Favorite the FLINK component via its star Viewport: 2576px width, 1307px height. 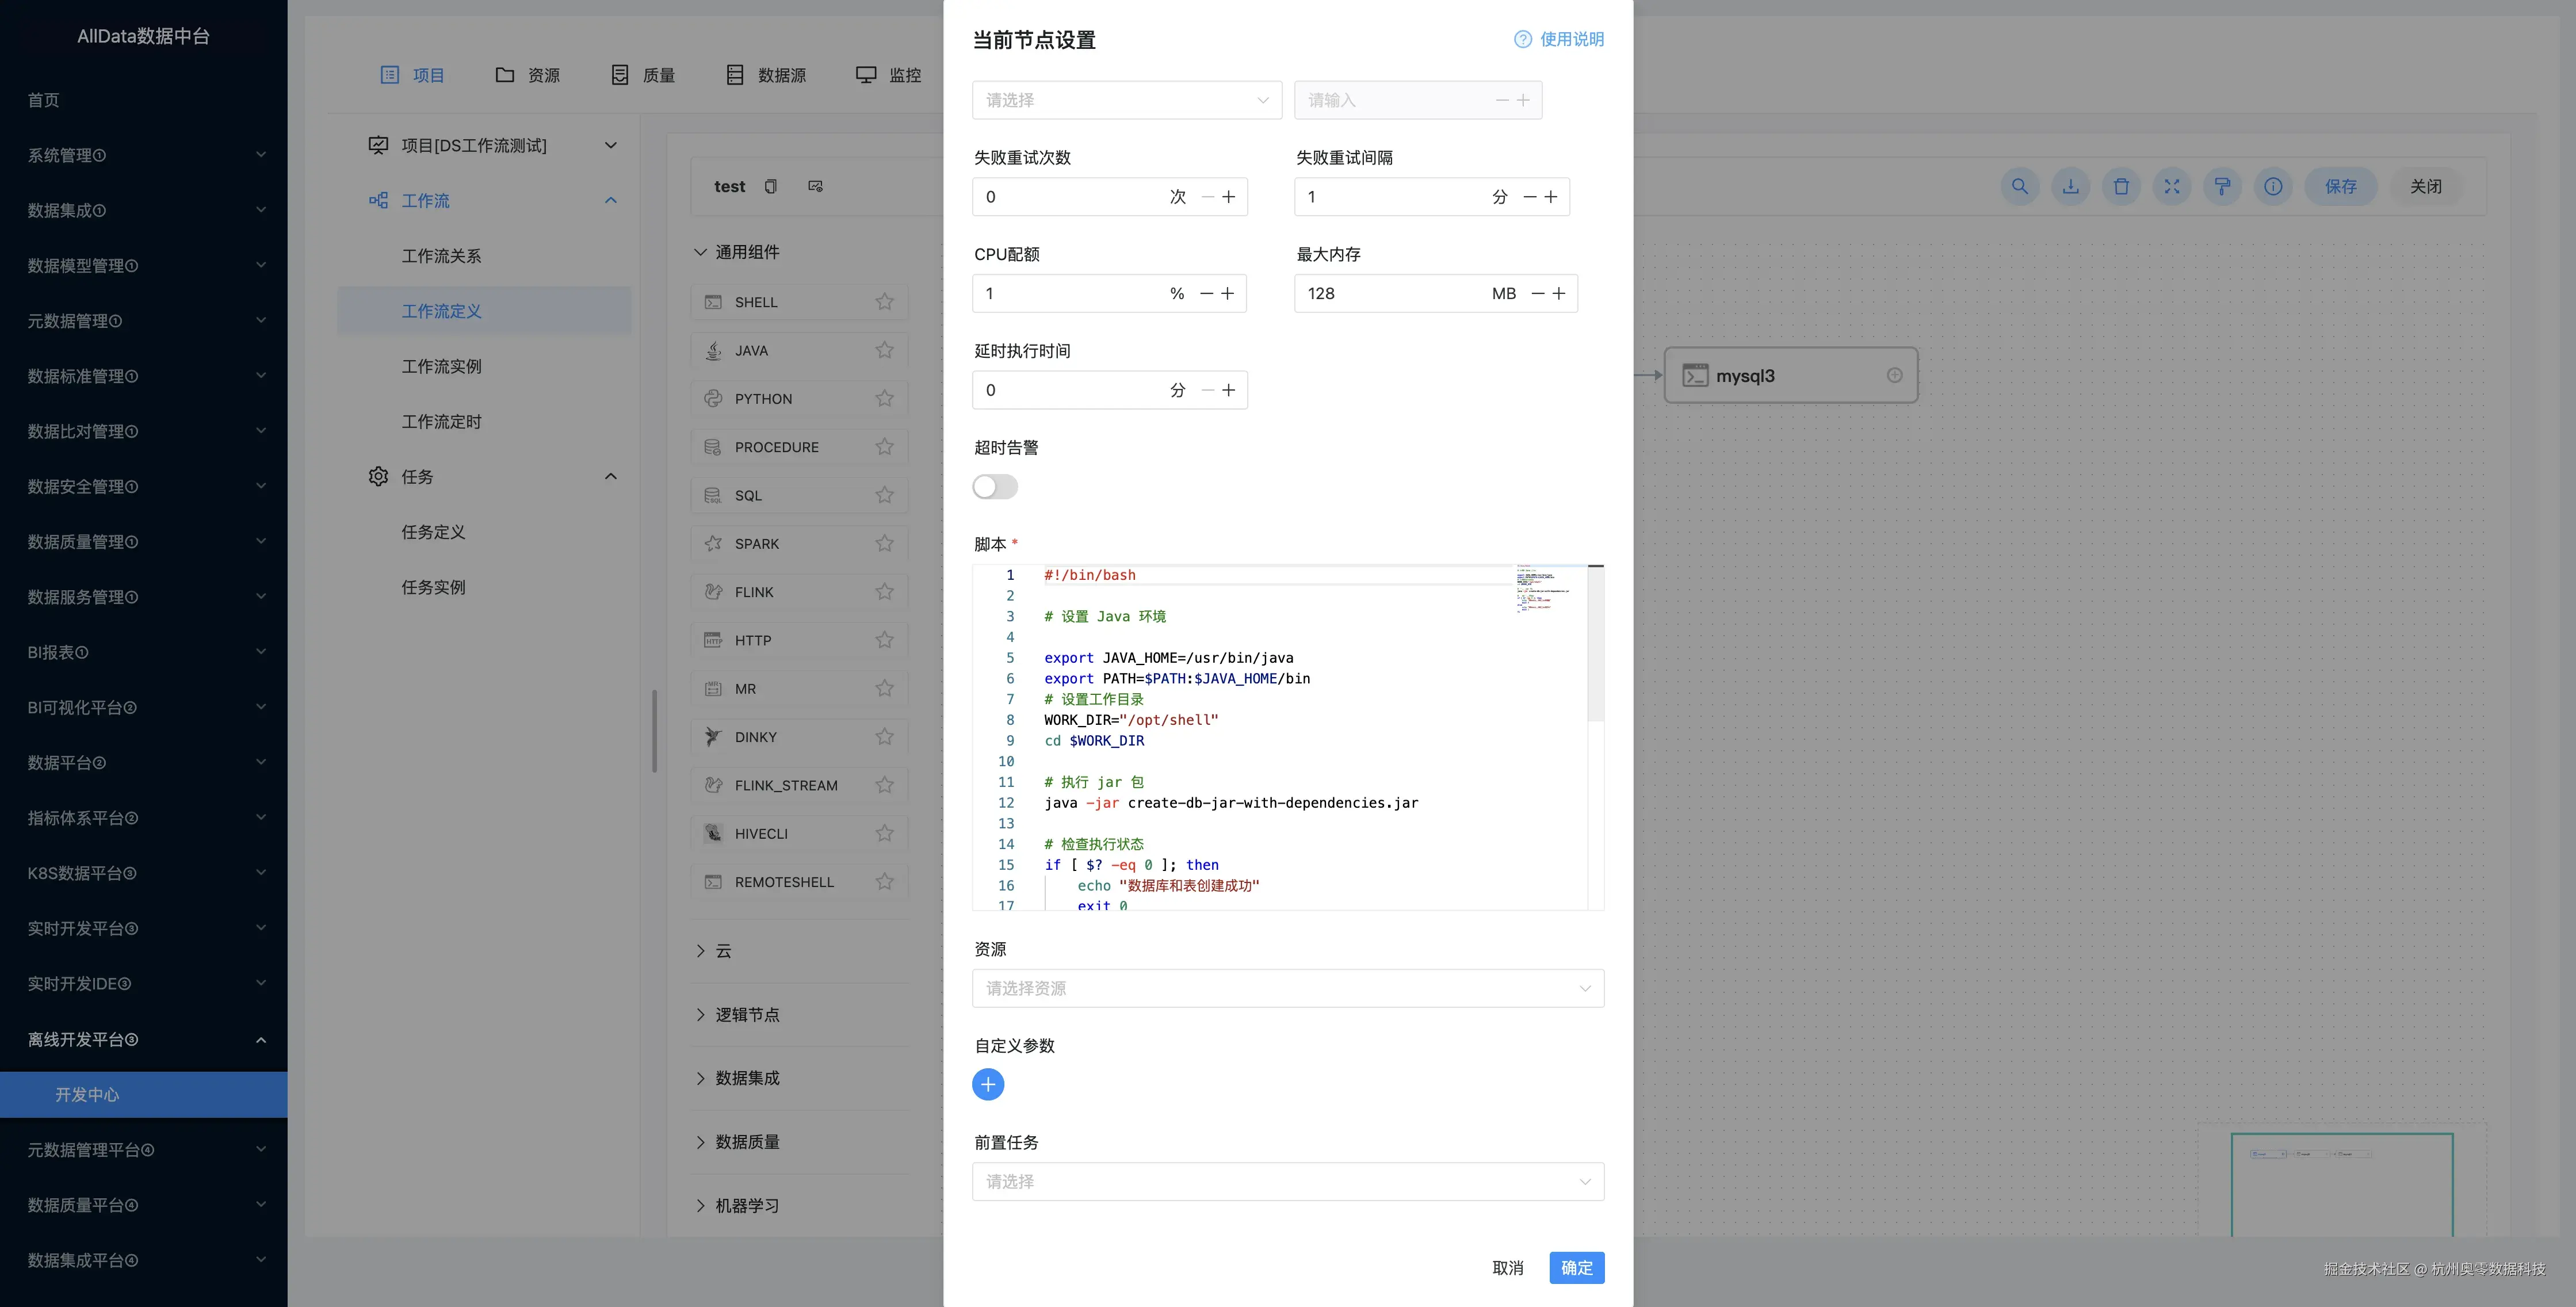(x=884, y=591)
